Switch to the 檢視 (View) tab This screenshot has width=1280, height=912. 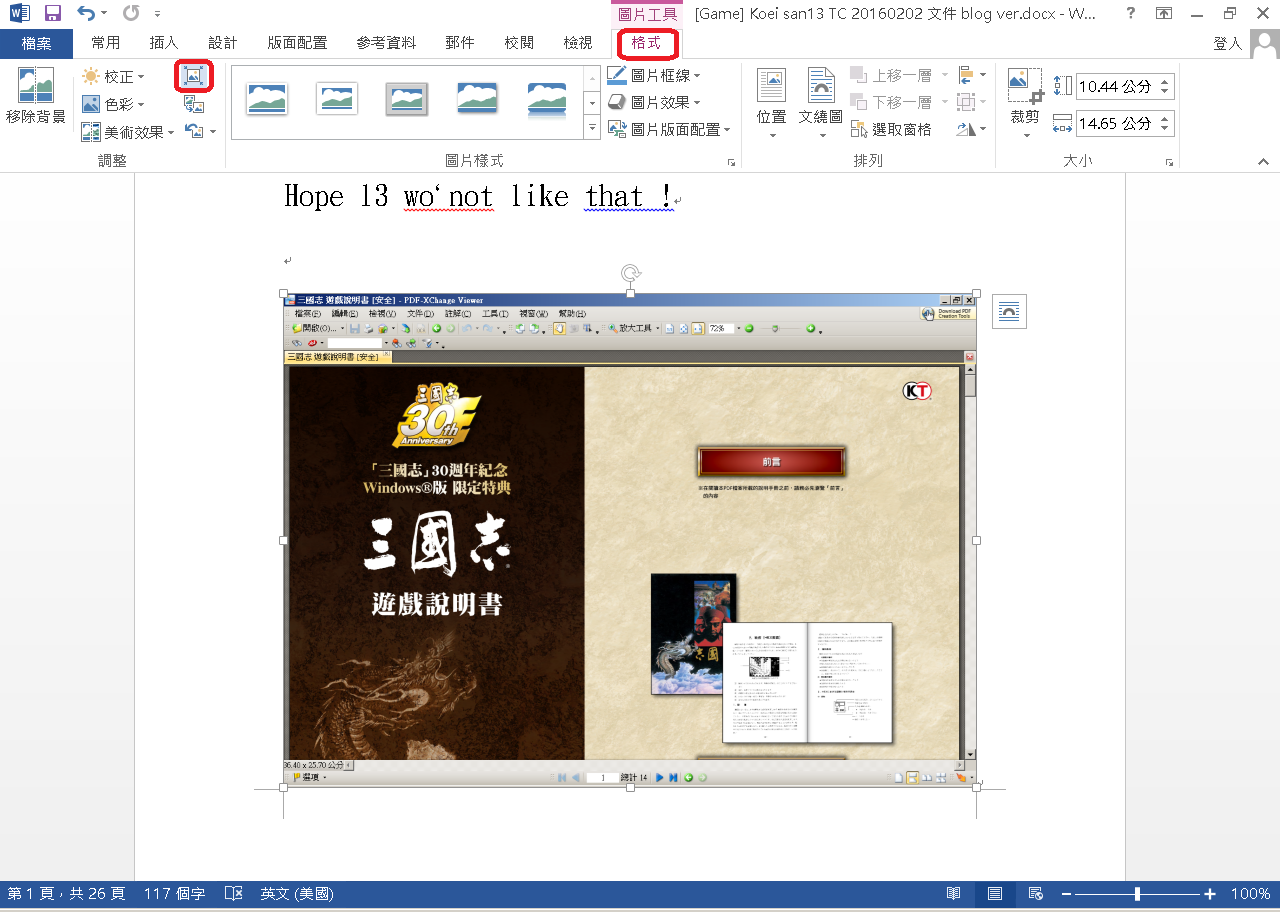click(x=578, y=43)
